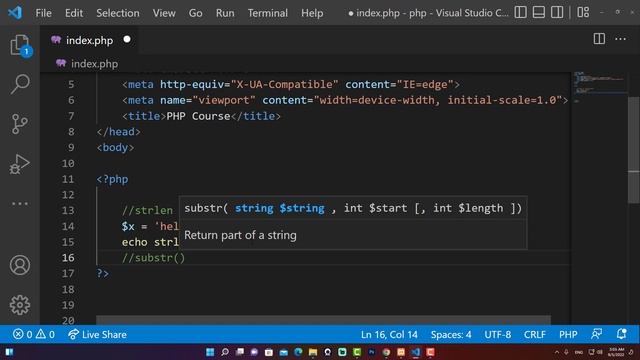
Task: Click the <?php opening tag on line 11
Action: (x=112, y=179)
